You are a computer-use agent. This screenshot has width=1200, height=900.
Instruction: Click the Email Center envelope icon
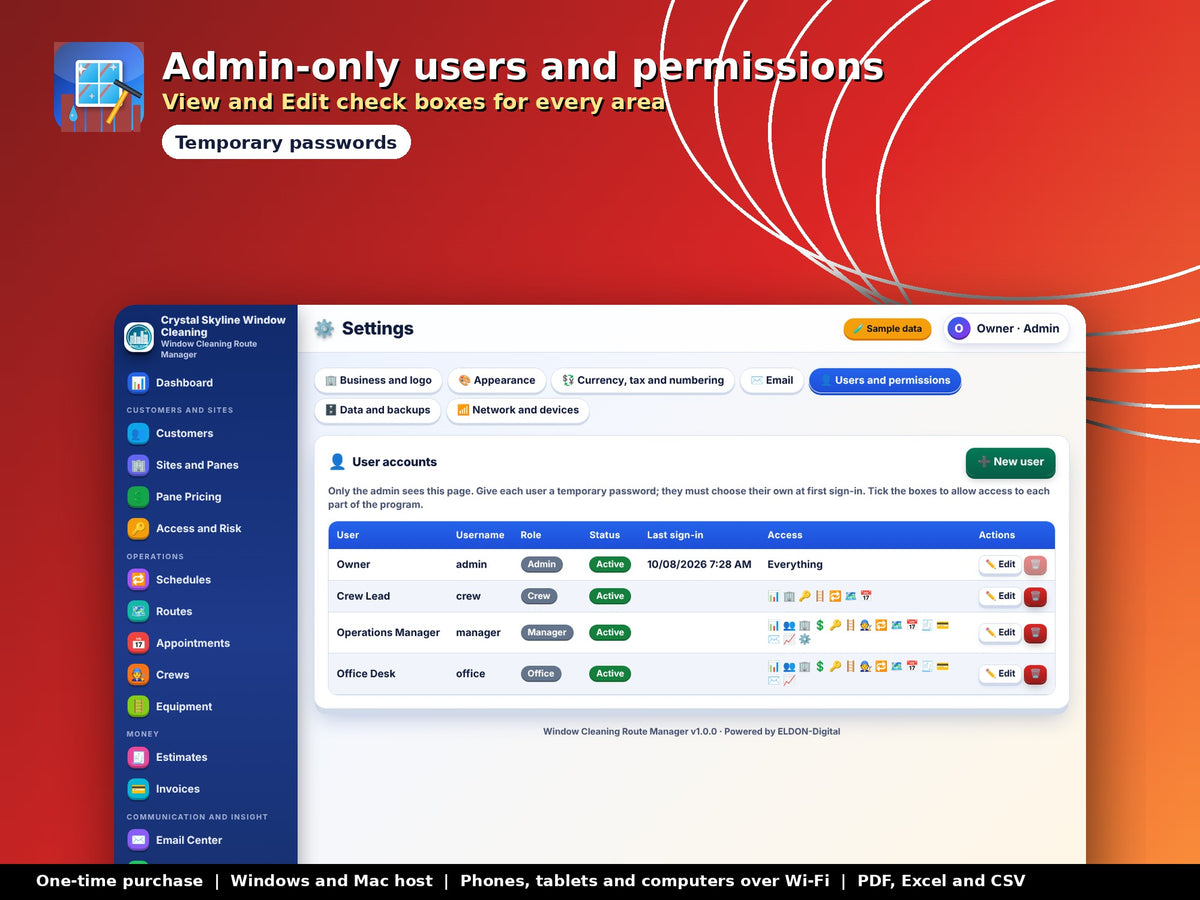138,840
